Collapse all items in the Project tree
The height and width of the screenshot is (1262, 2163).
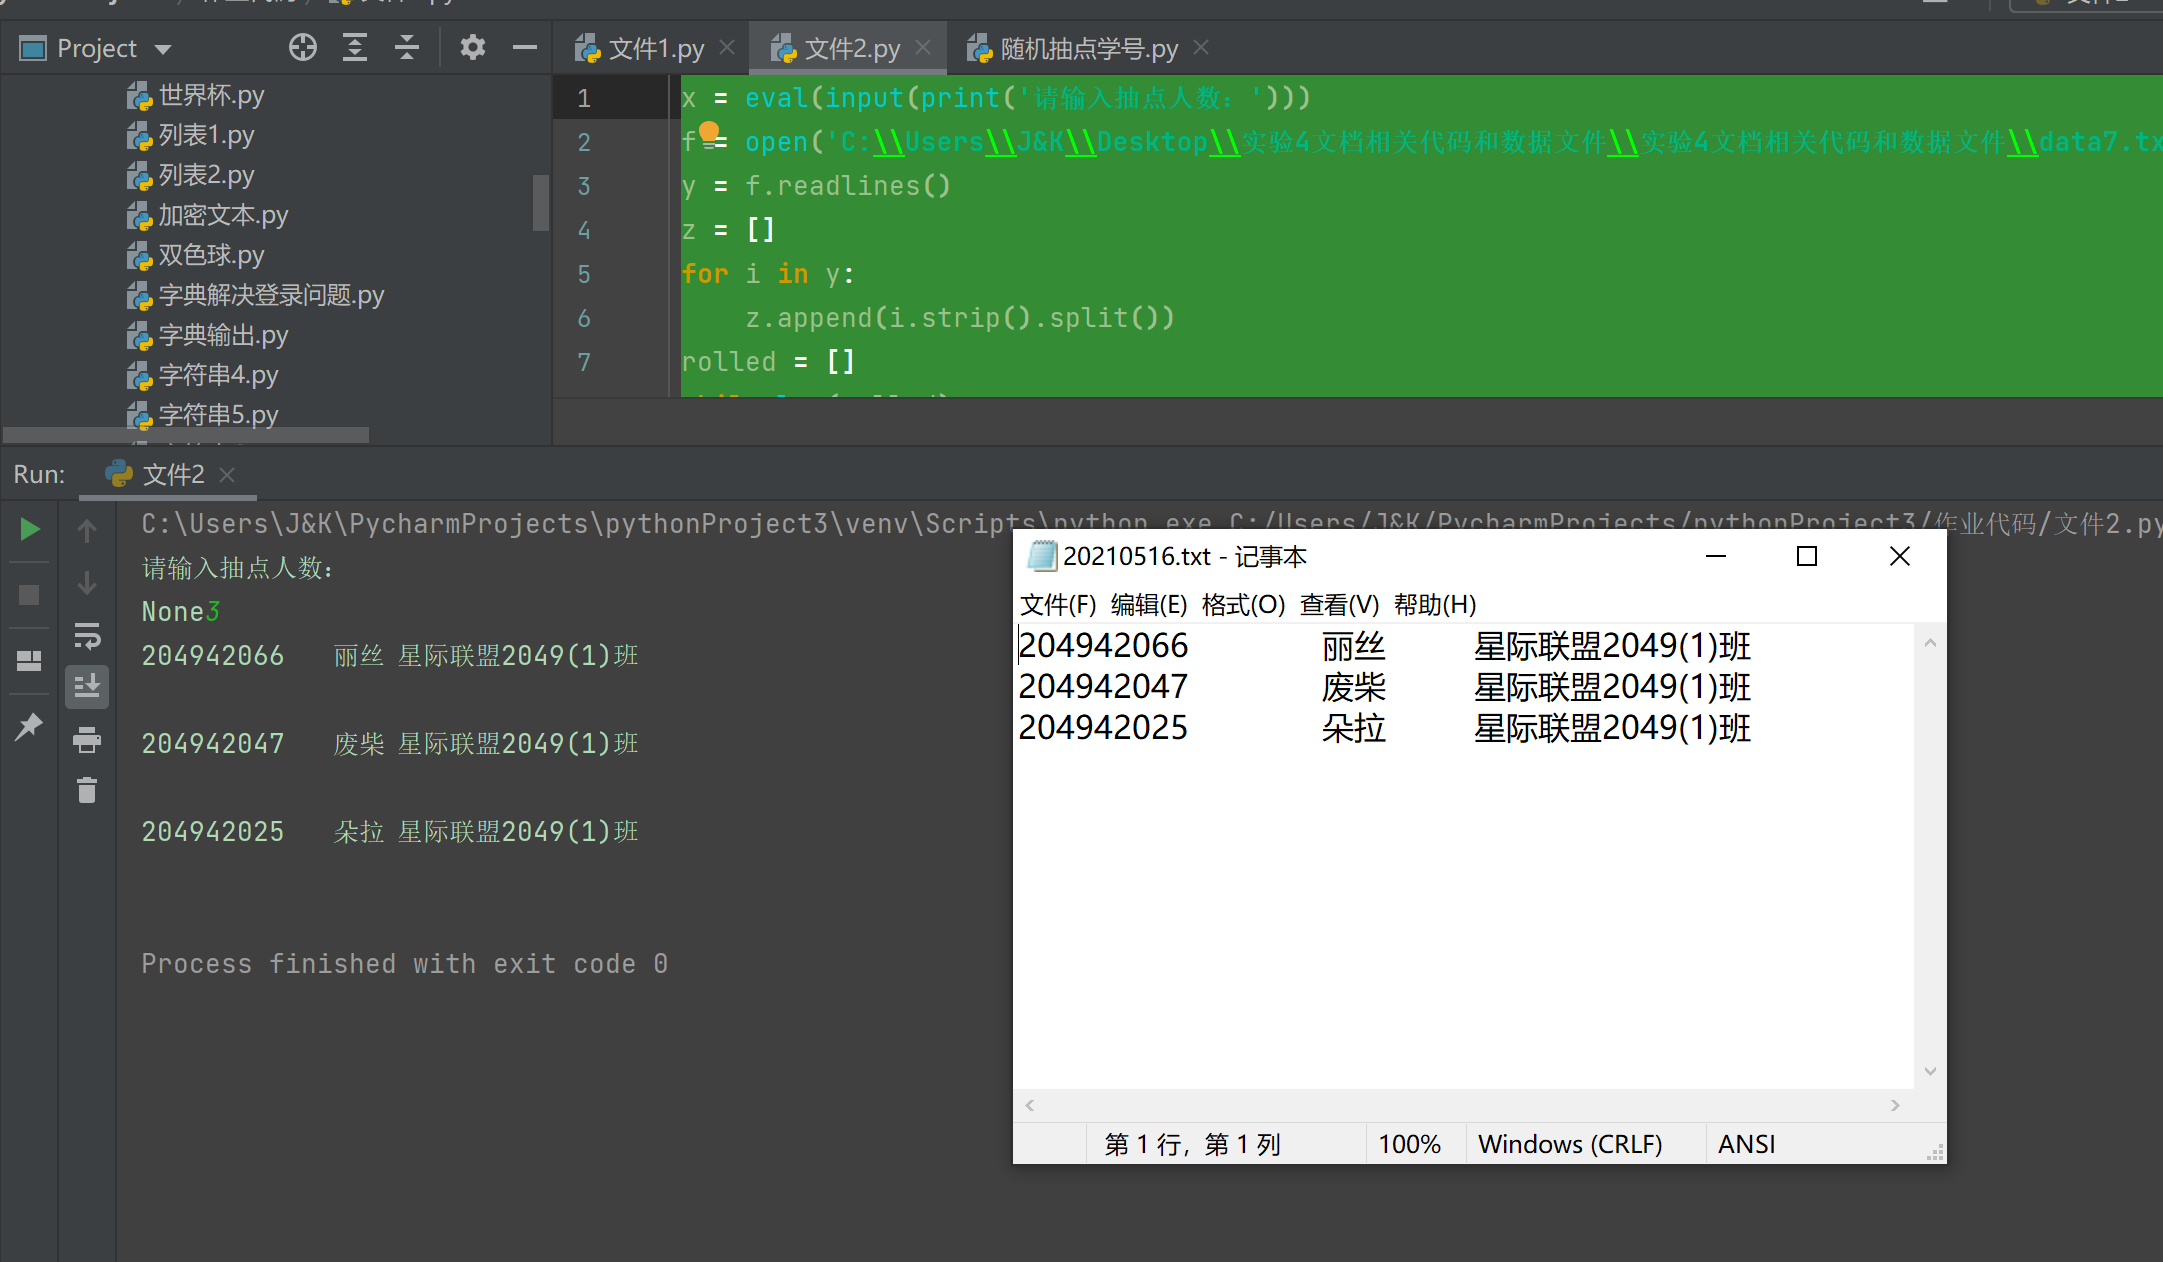407,47
